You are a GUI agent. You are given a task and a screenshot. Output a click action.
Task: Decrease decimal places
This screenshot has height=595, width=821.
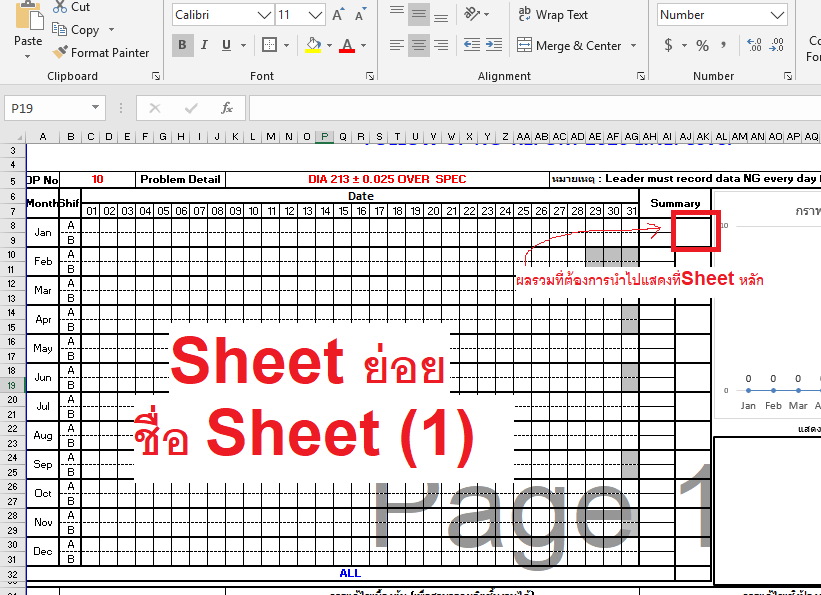776,45
